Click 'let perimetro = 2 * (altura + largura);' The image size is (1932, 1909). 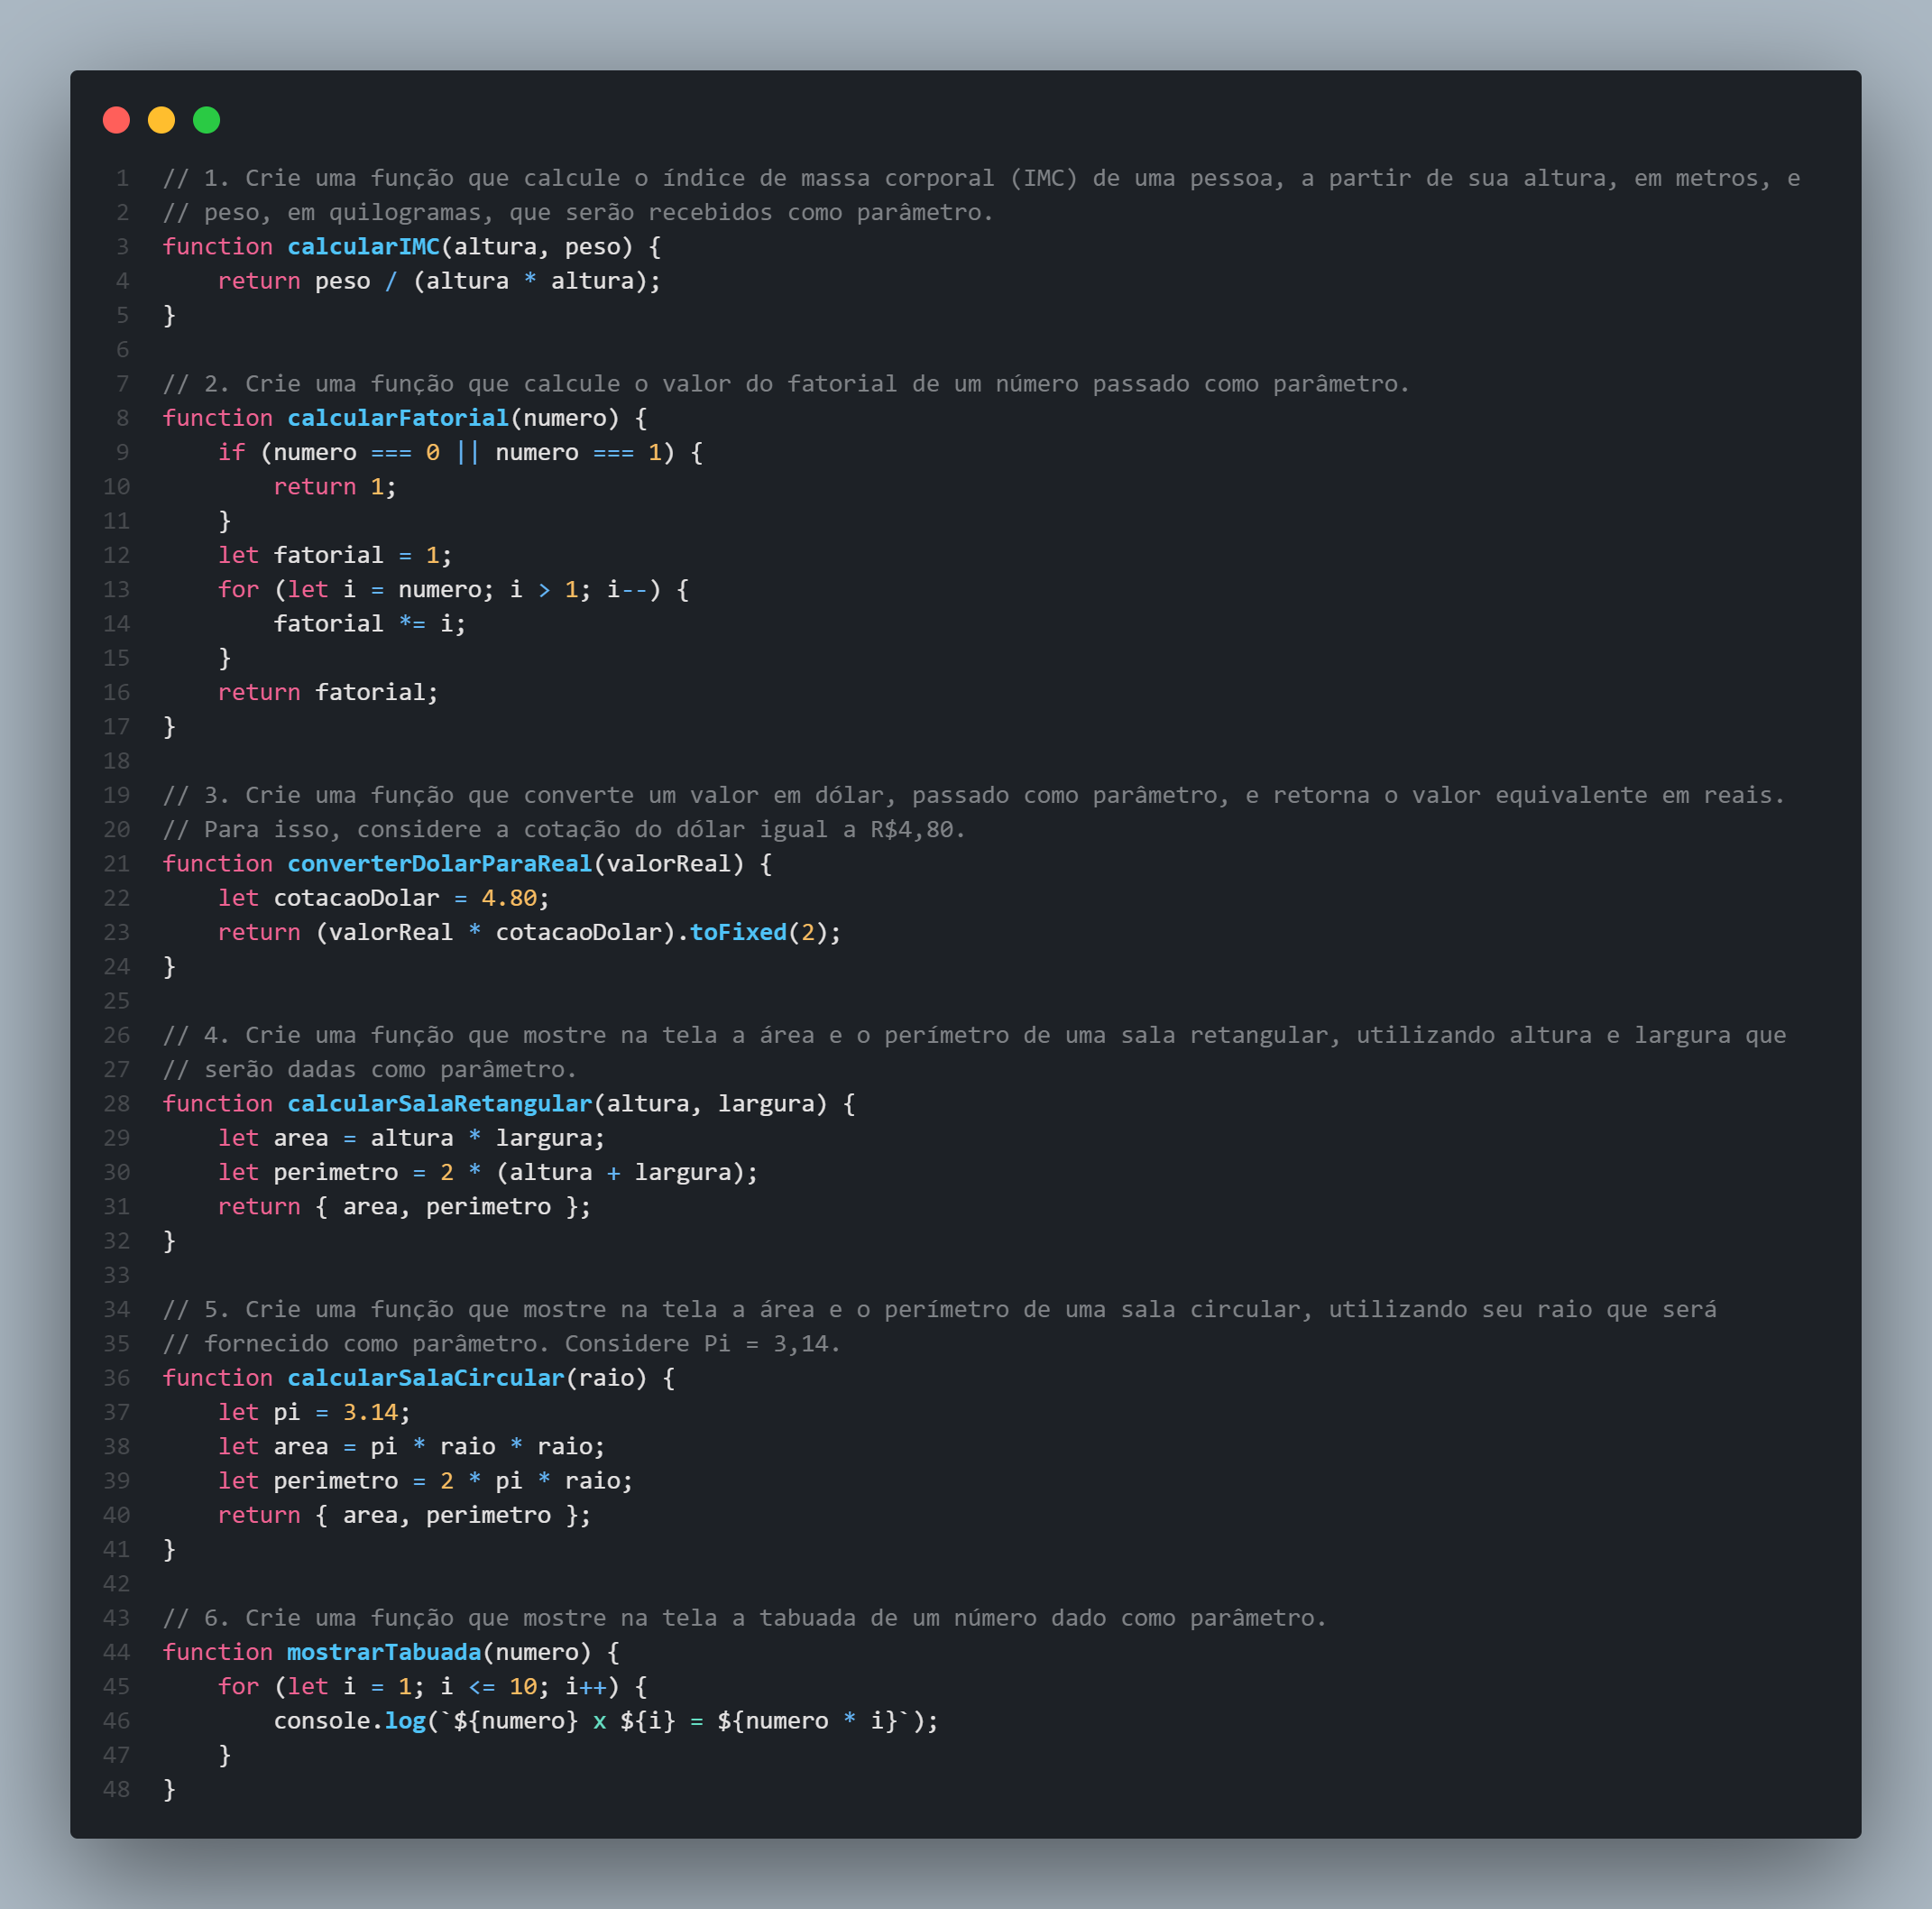pyautogui.click(x=488, y=1172)
